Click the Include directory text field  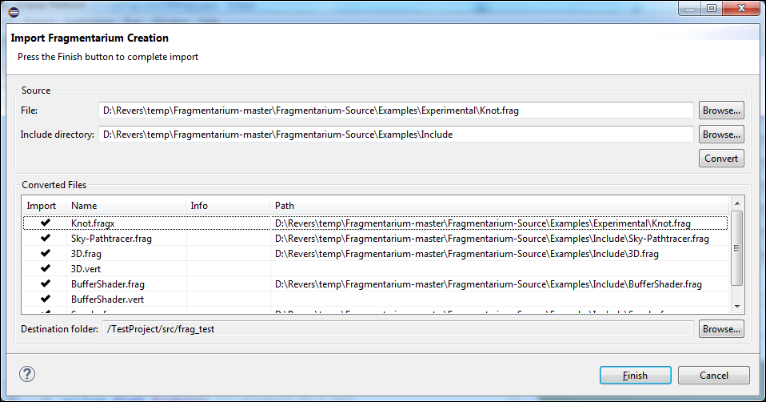395,134
